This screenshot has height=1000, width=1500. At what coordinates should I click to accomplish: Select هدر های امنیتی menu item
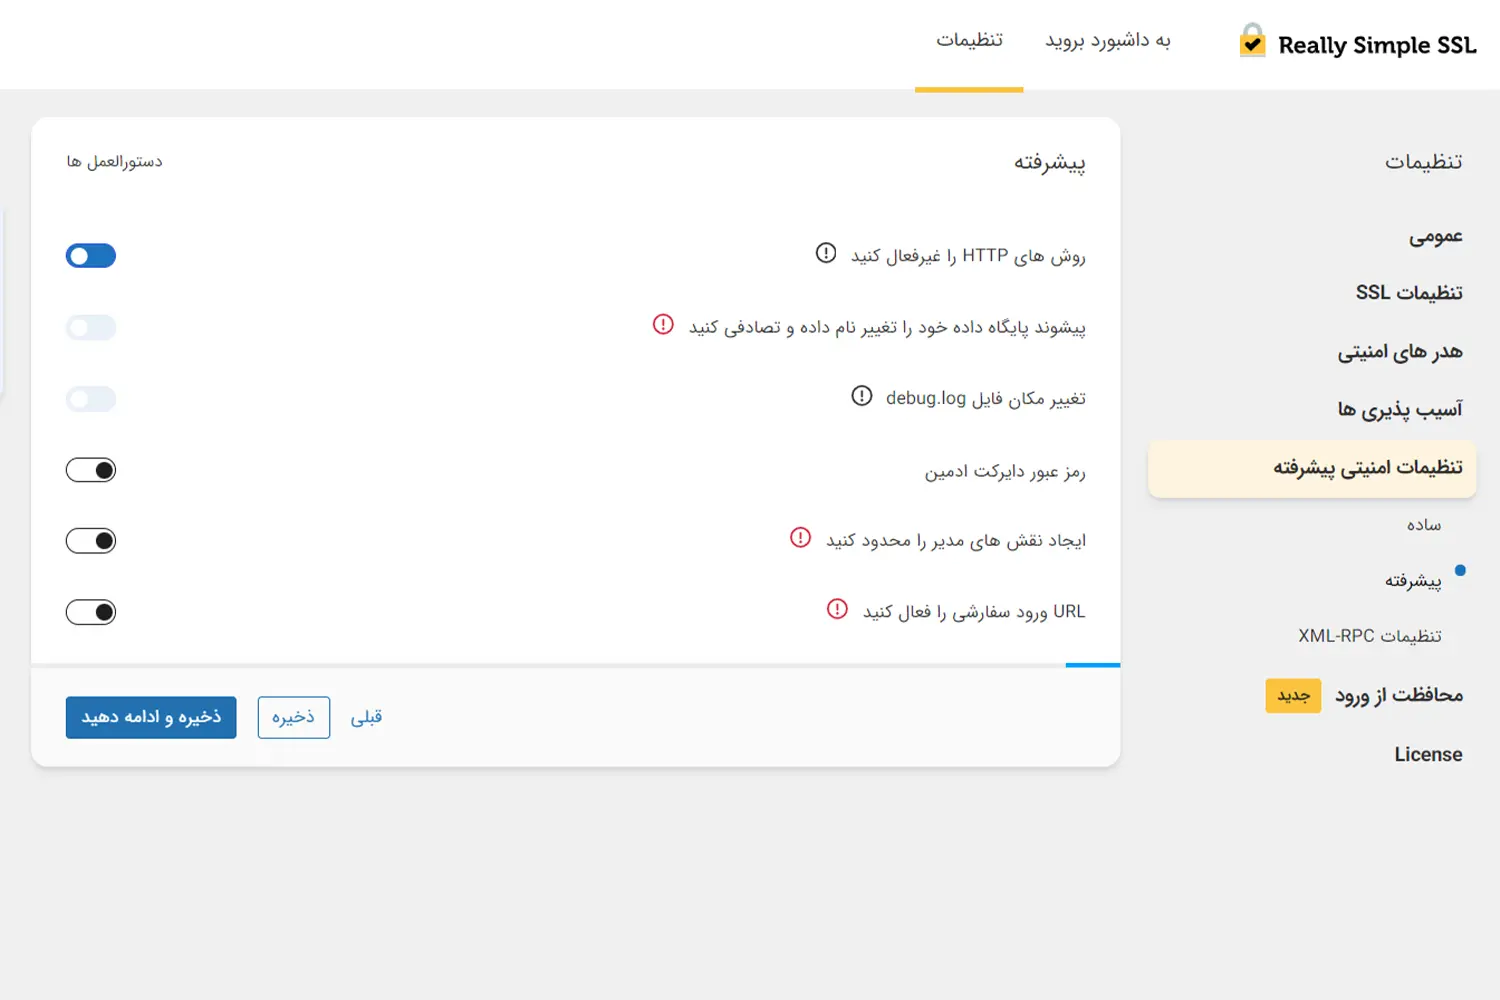1400,351
